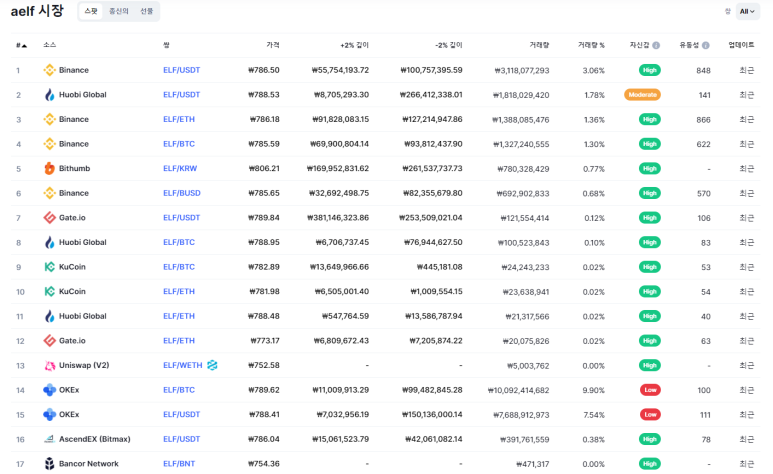Image resolution: width=773 pixels, height=474 pixels.
Task: Click the Bithumb logo icon
Action: click(49, 169)
